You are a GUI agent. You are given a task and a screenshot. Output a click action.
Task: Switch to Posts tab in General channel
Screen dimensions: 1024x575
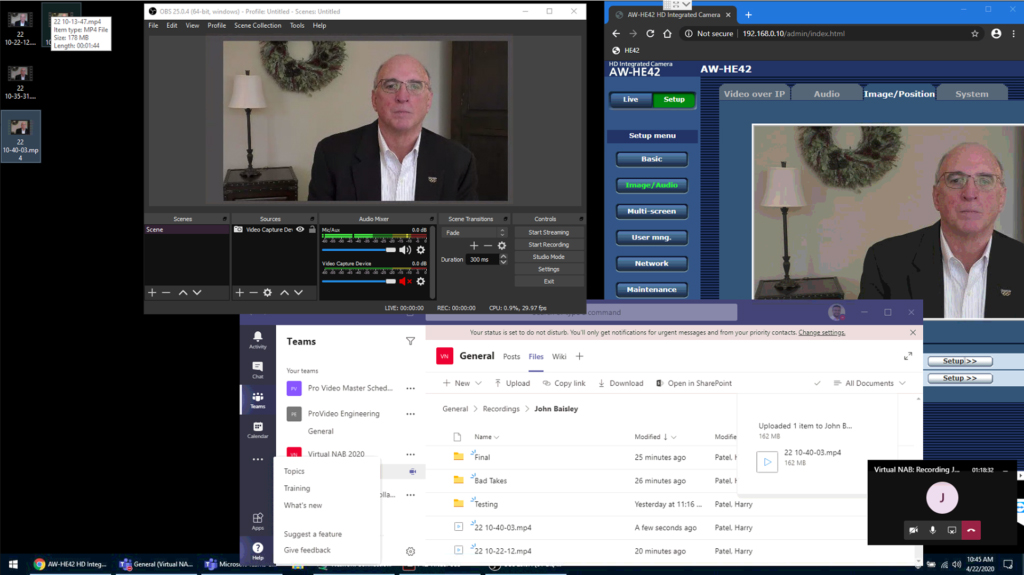click(511, 357)
